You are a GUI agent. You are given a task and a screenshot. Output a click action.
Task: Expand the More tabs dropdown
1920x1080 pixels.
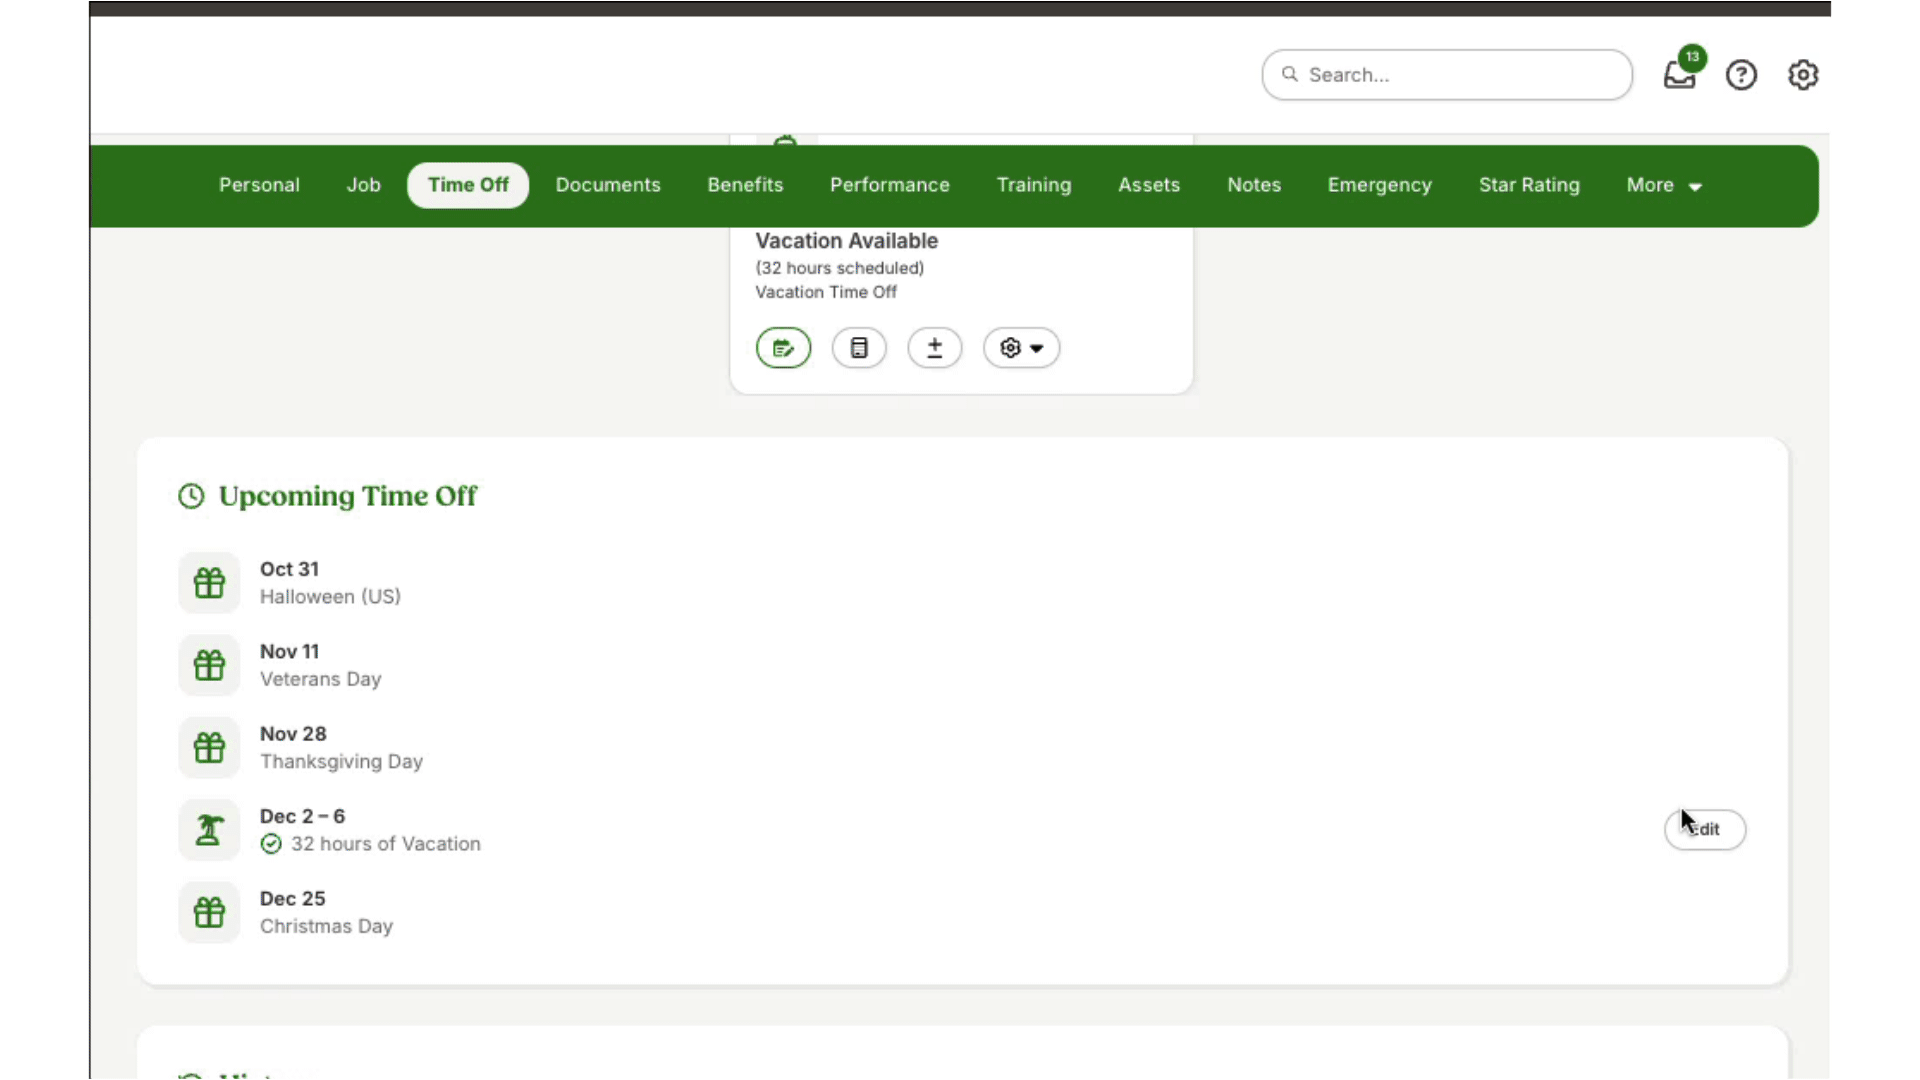click(1664, 185)
